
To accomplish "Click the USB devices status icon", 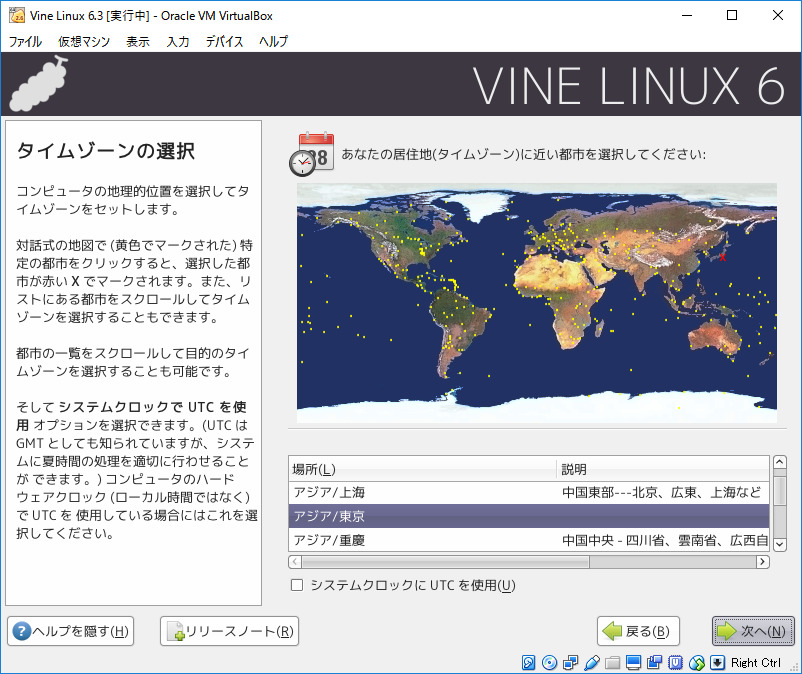I will [591, 663].
